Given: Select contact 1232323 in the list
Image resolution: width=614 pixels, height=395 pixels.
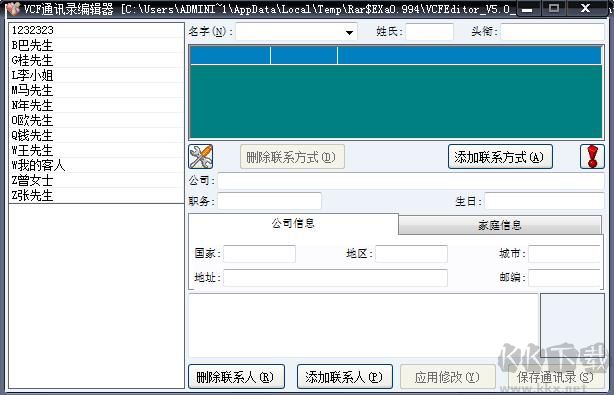Looking at the screenshot, I should [96, 30].
